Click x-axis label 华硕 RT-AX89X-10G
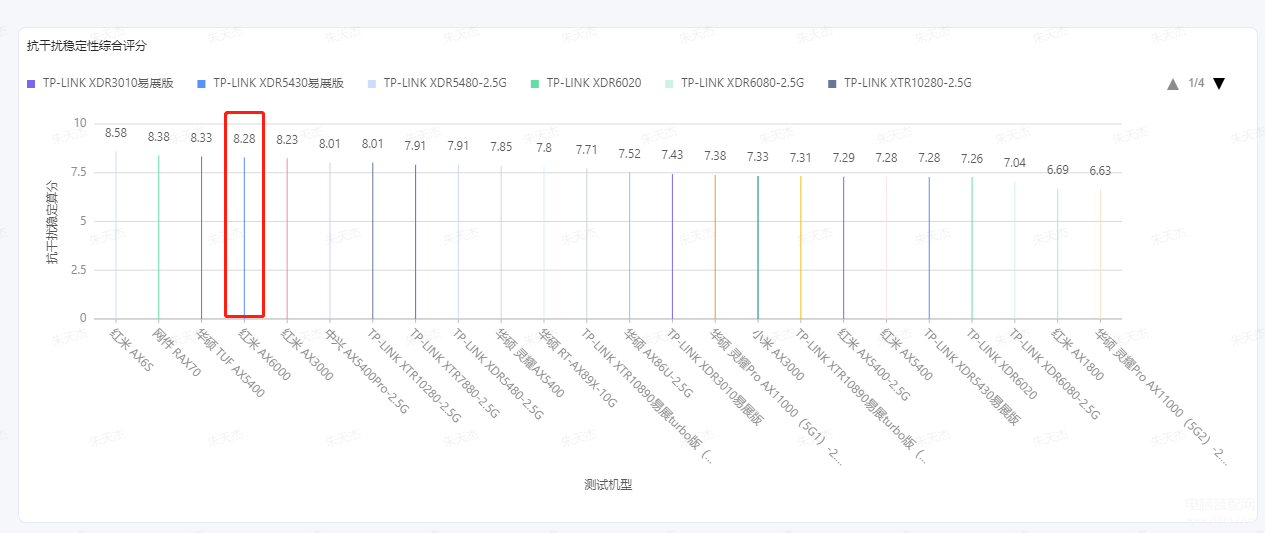The image size is (1265, 533). 580,369
